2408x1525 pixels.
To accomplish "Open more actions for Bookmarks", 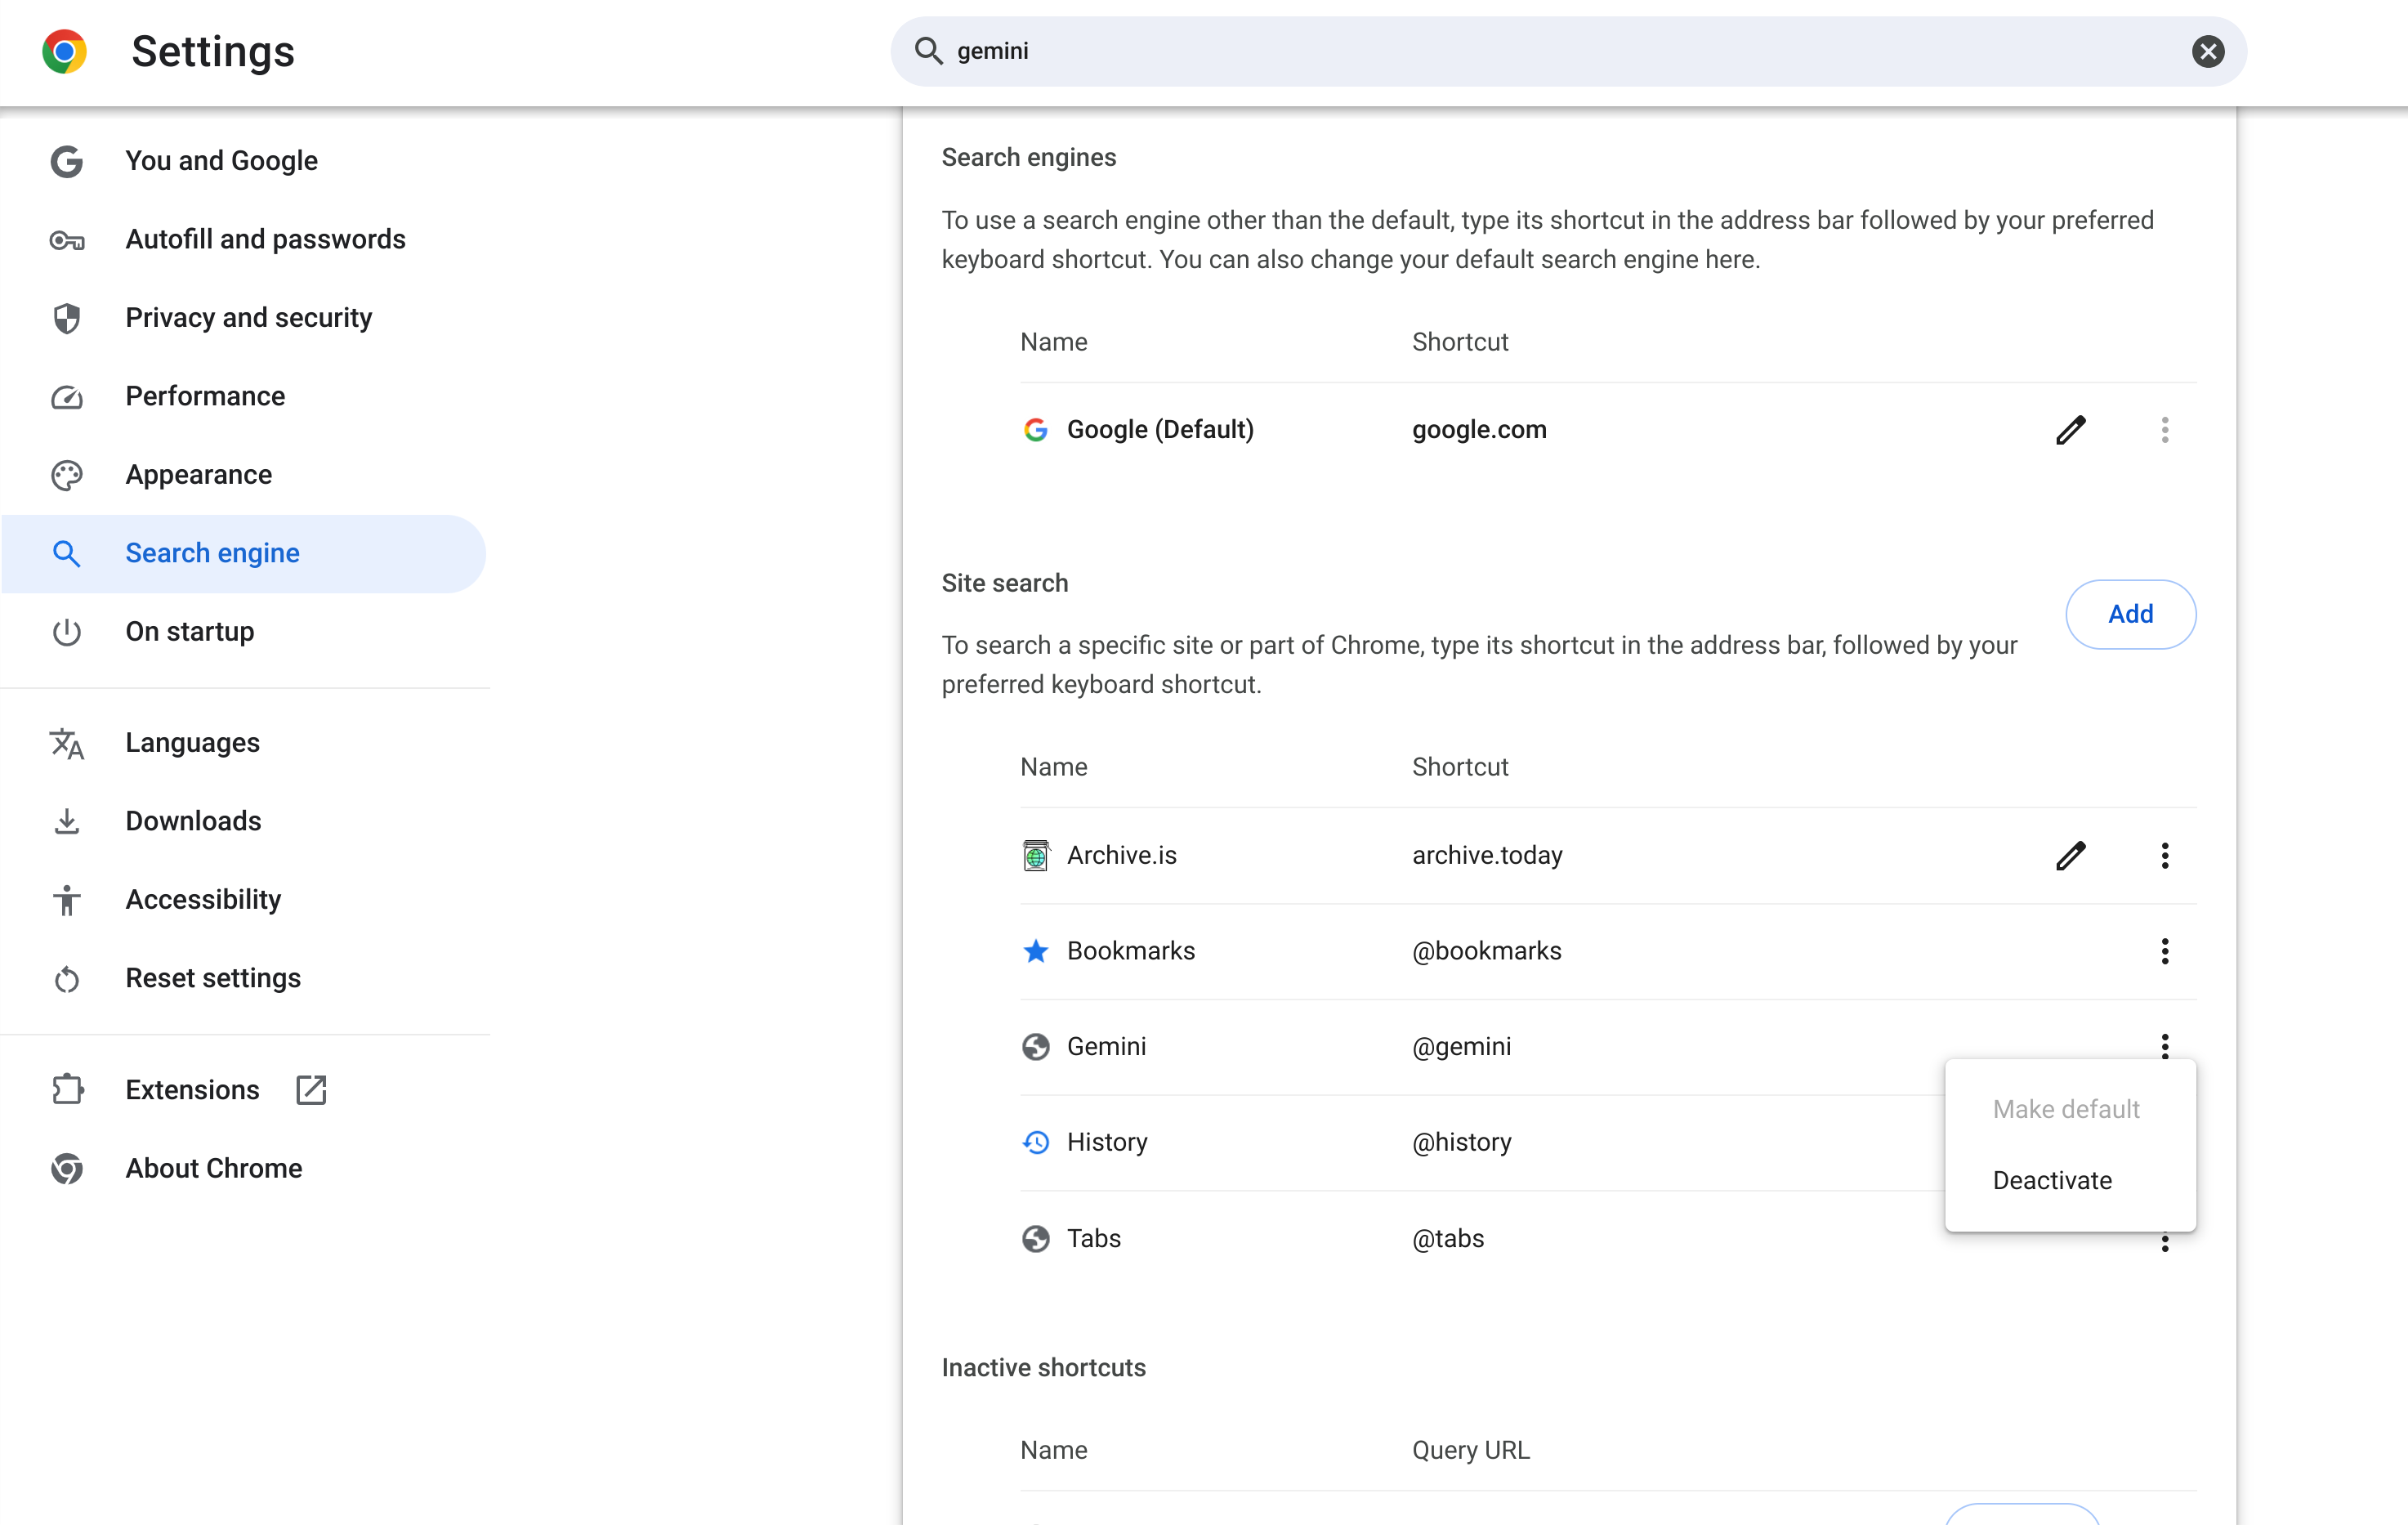I will coord(2164,951).
